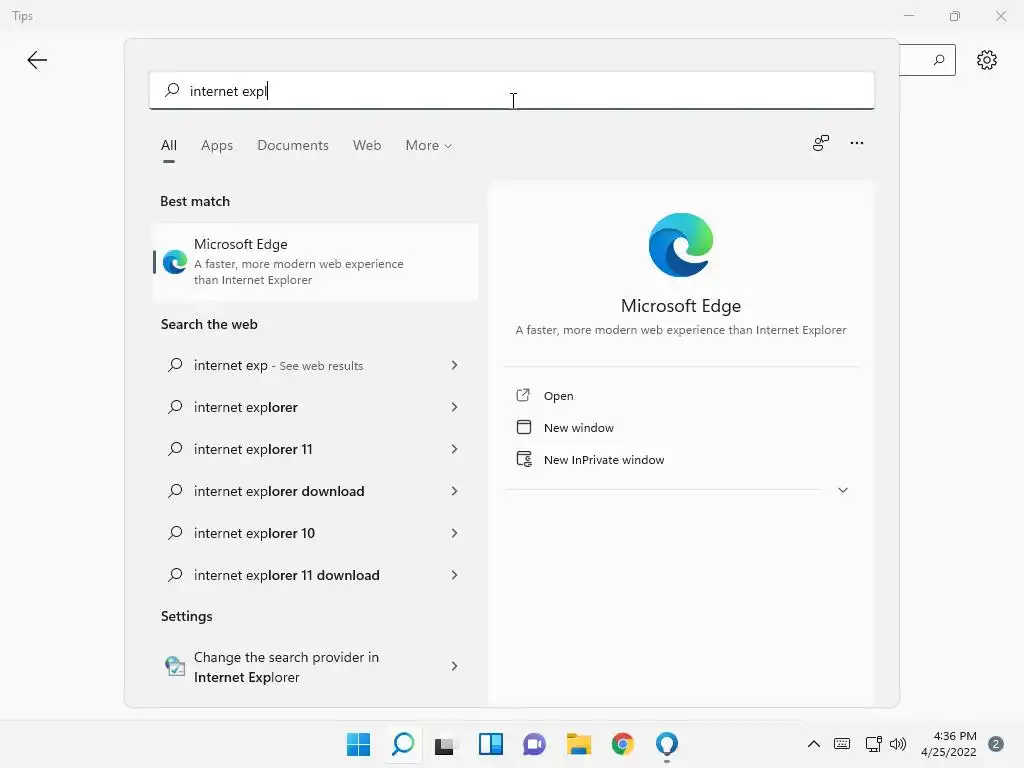Select 'internet explorer download' suggestion text
The image size is (1024, 768).
[x=279, y=491]
